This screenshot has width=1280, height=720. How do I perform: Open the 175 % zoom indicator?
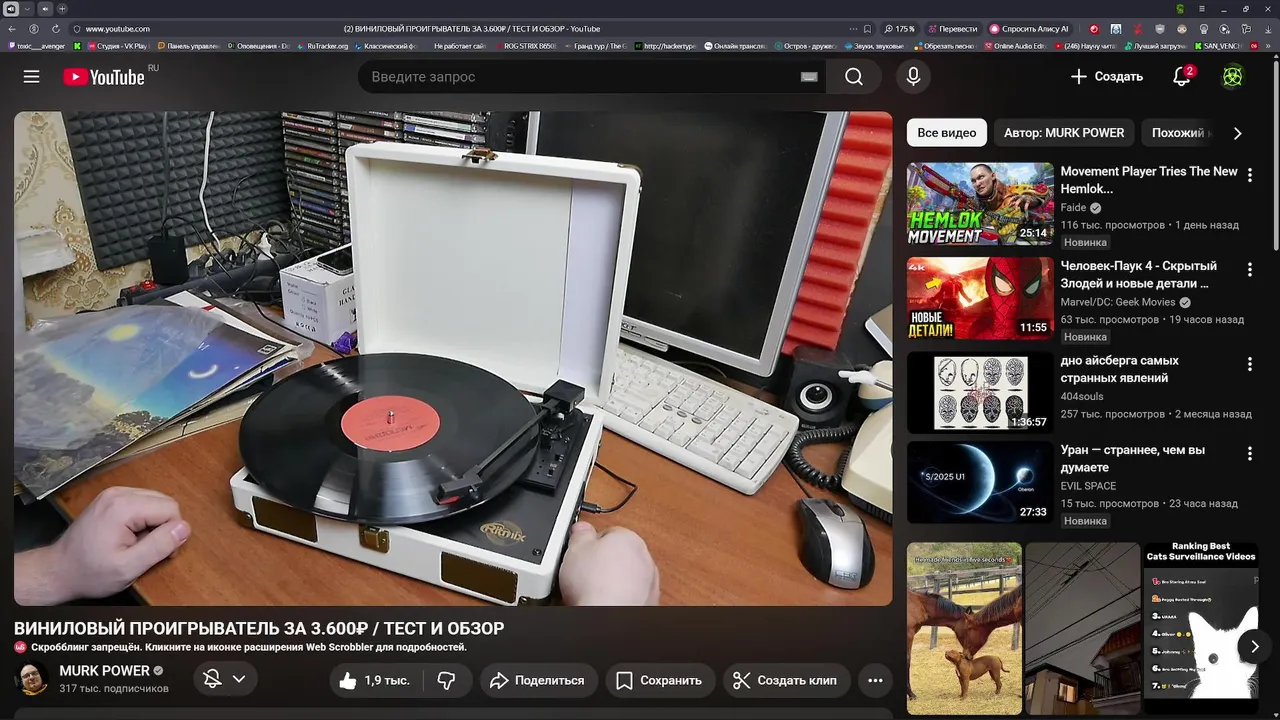[x=899, y=29]
